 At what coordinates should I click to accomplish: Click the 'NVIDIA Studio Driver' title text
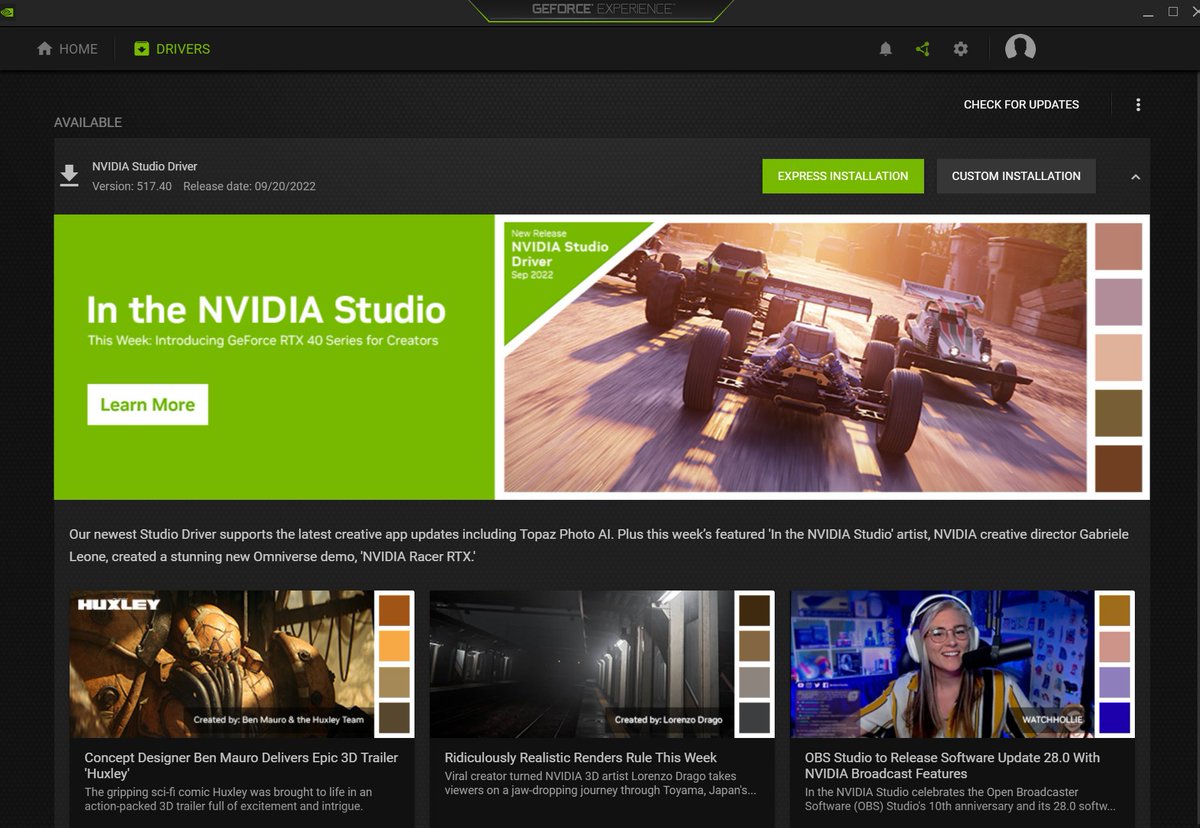(x=145, y=166)
